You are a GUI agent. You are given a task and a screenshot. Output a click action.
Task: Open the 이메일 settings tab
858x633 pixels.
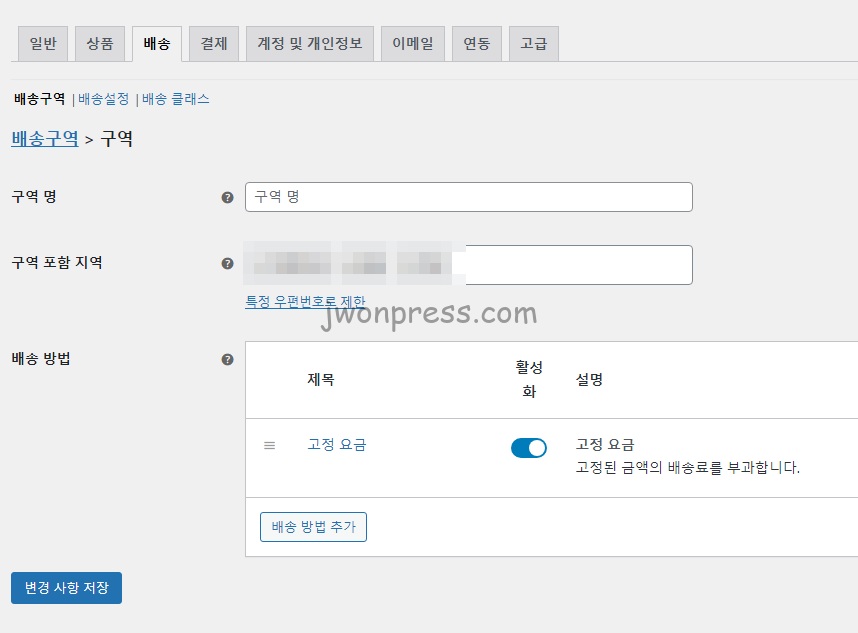(412, 44)
